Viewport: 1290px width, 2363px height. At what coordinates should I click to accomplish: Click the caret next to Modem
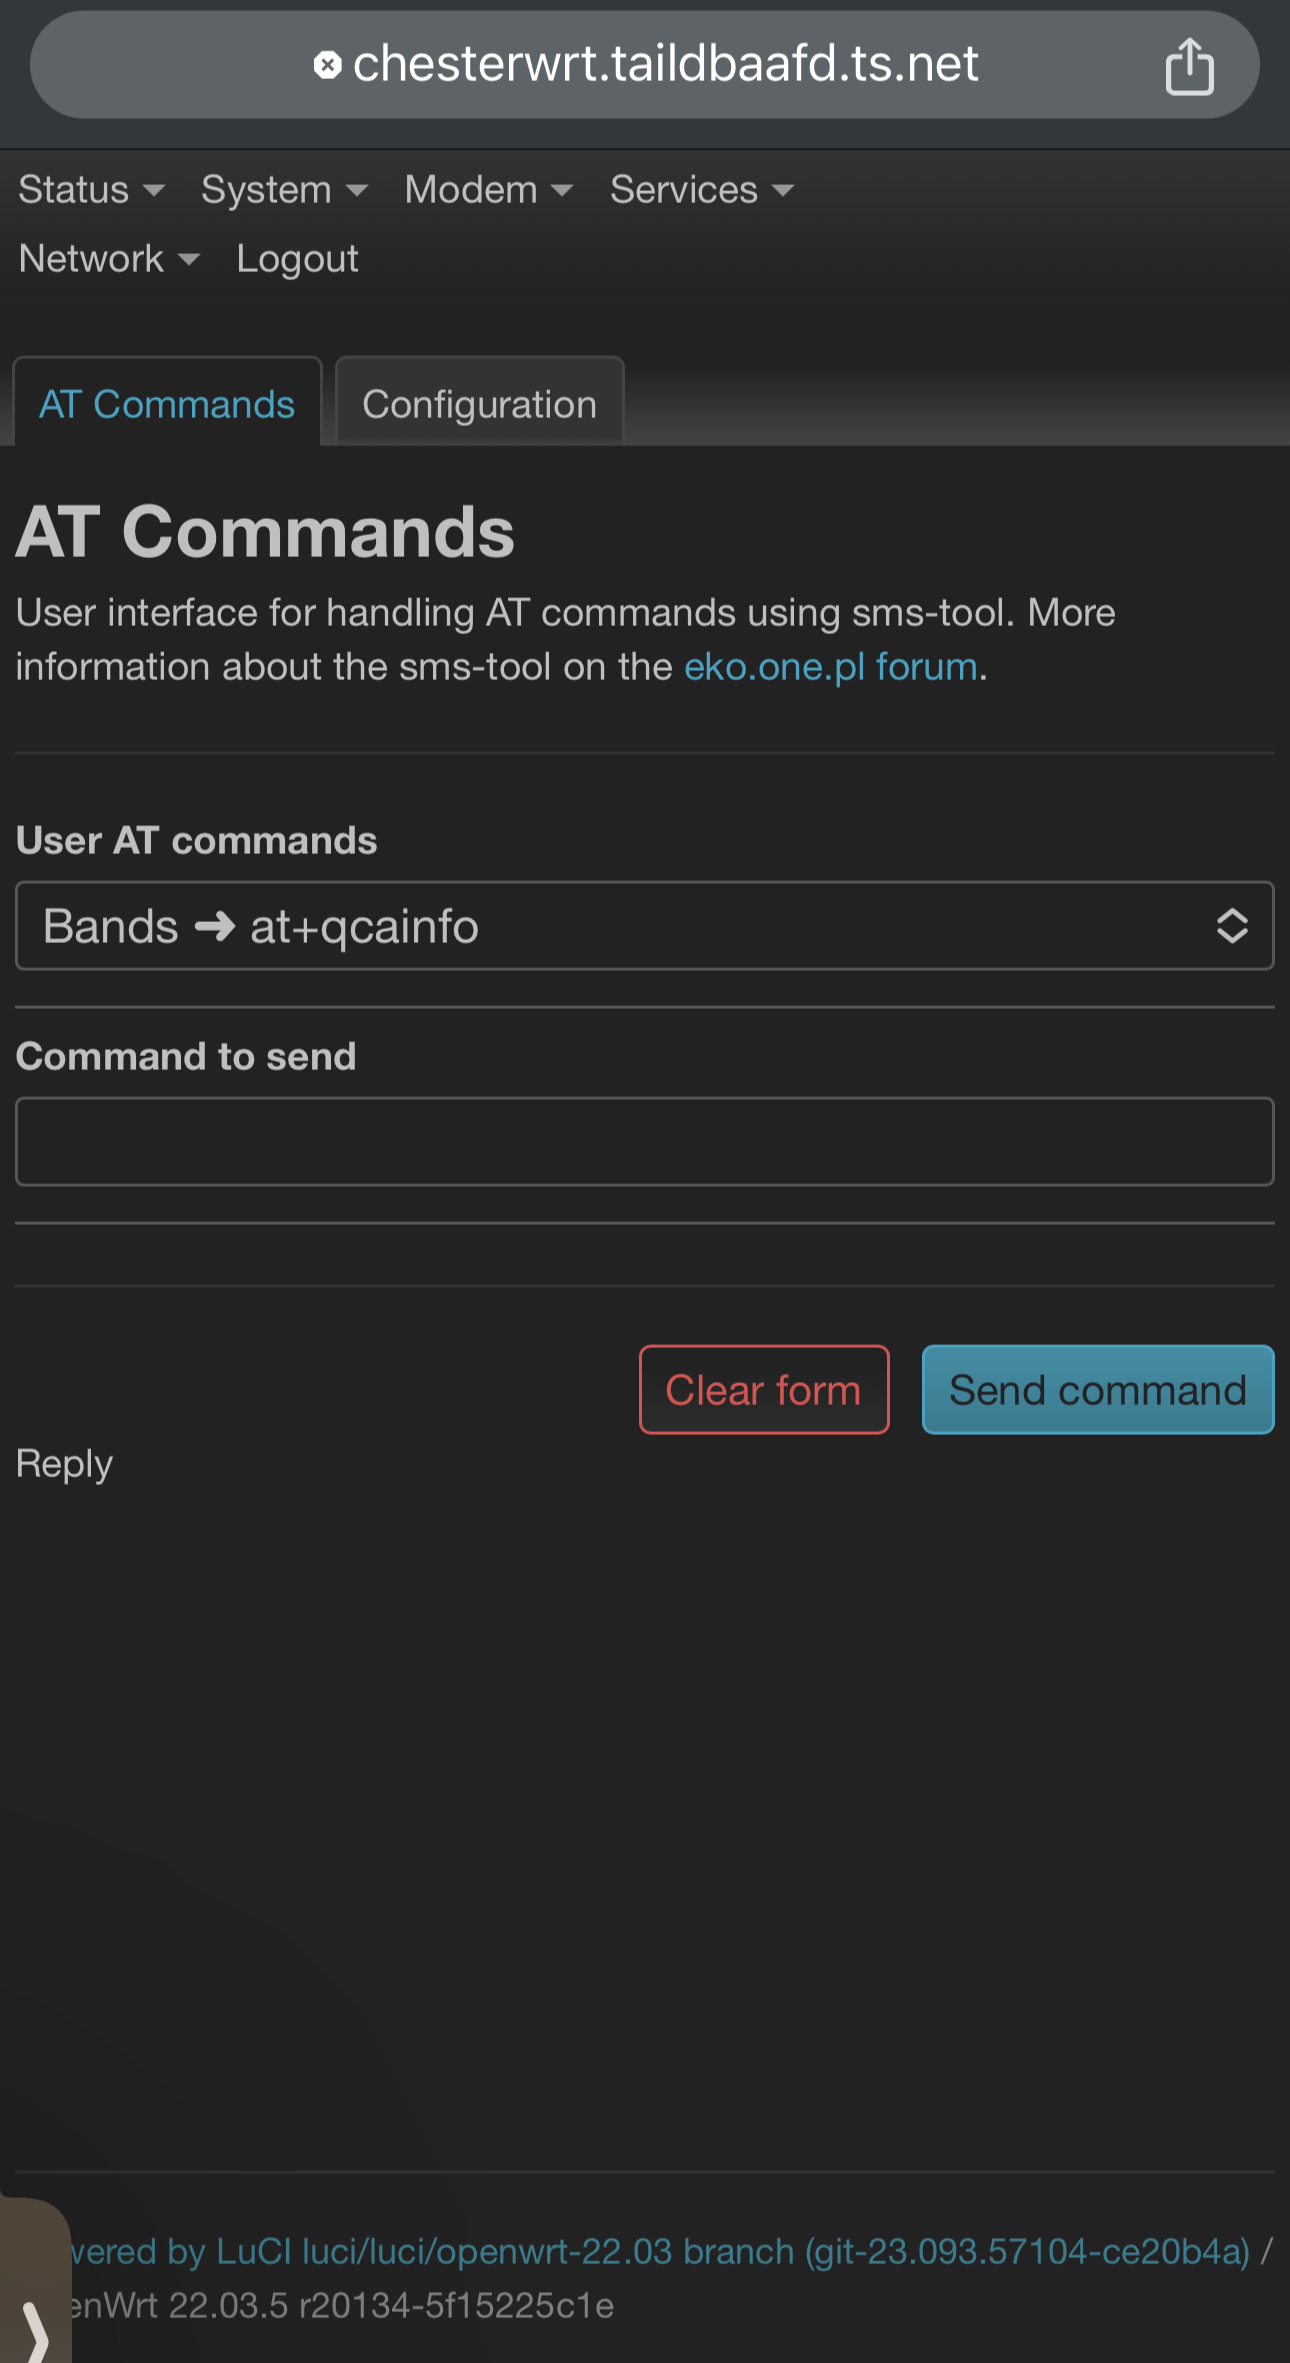point(562,190)
